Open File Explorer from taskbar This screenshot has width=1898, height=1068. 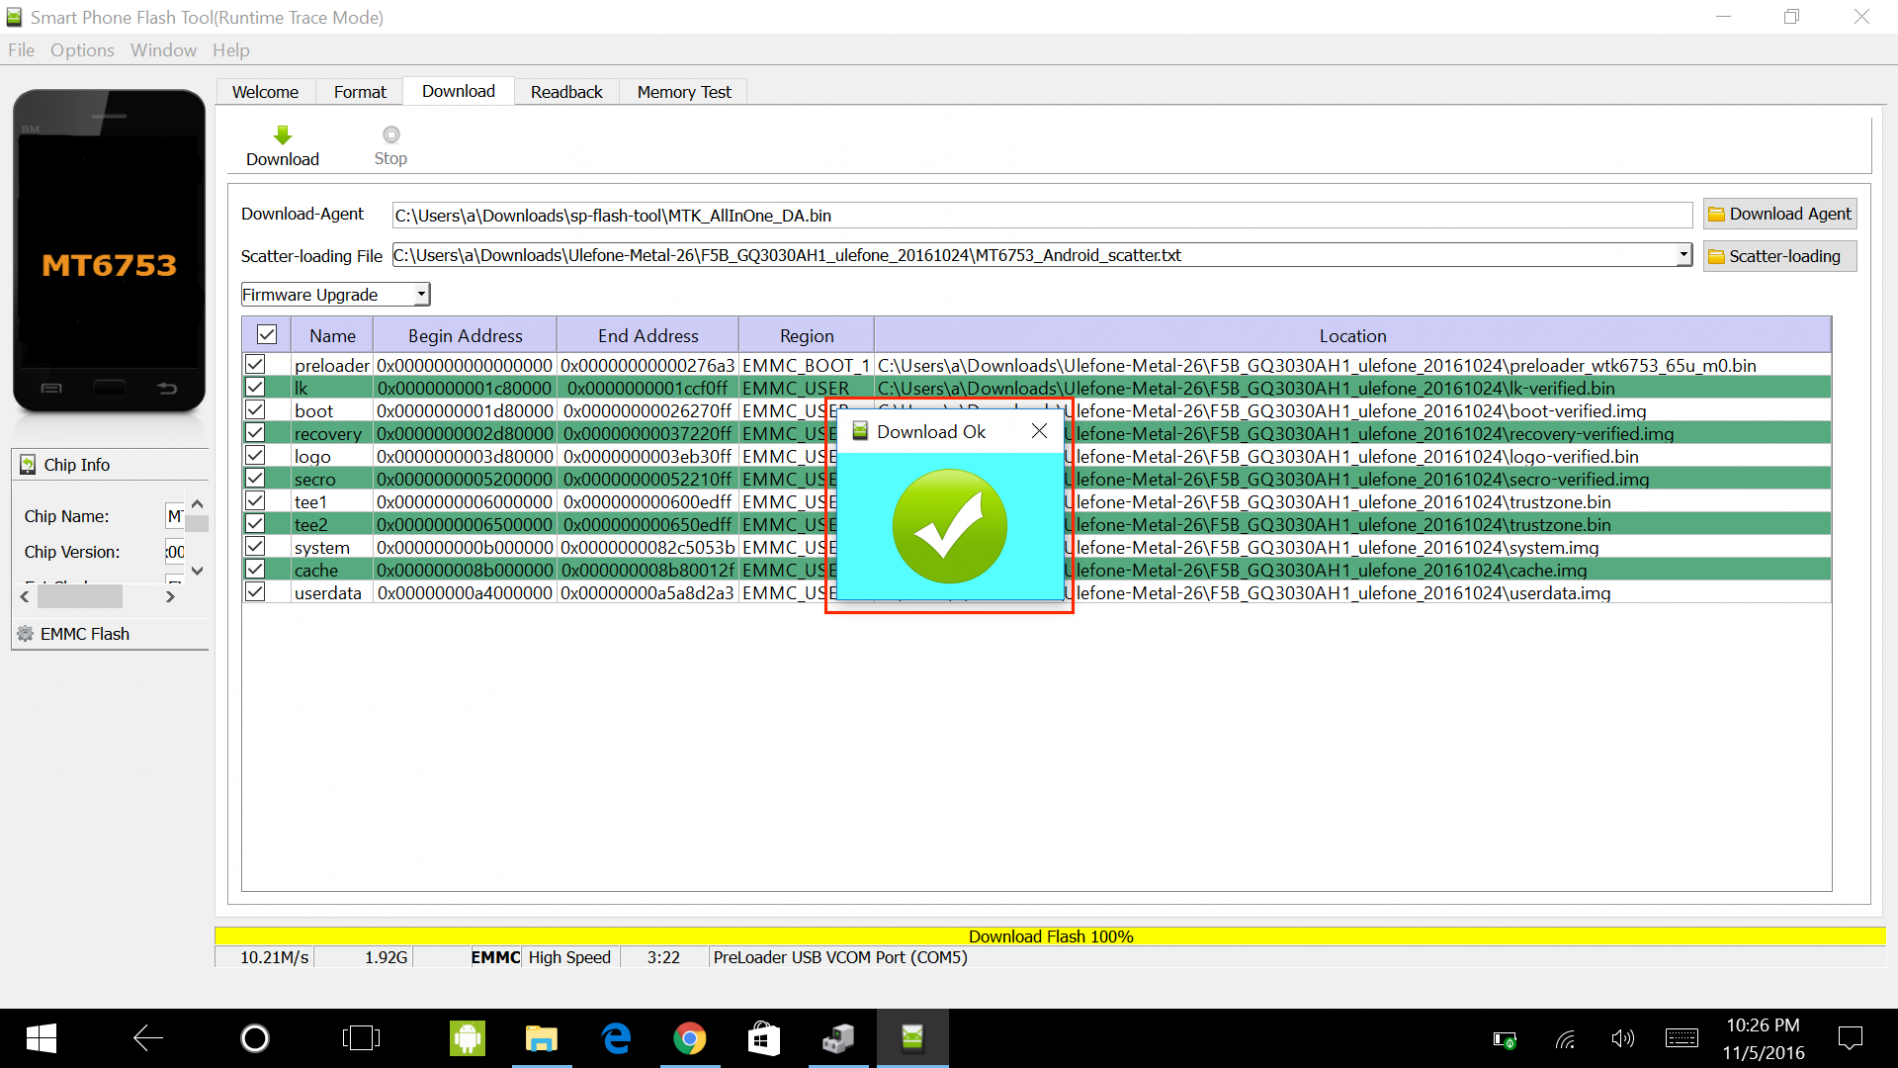(x=542, y=1038)
